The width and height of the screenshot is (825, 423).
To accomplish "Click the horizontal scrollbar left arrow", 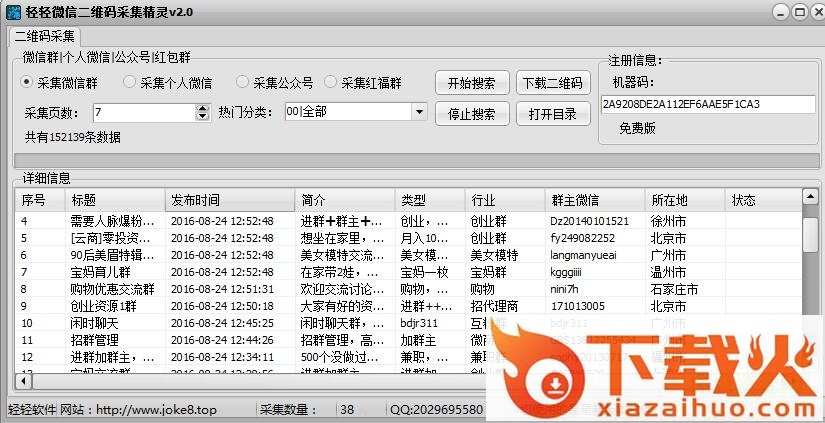I will [x=23, y=380].
